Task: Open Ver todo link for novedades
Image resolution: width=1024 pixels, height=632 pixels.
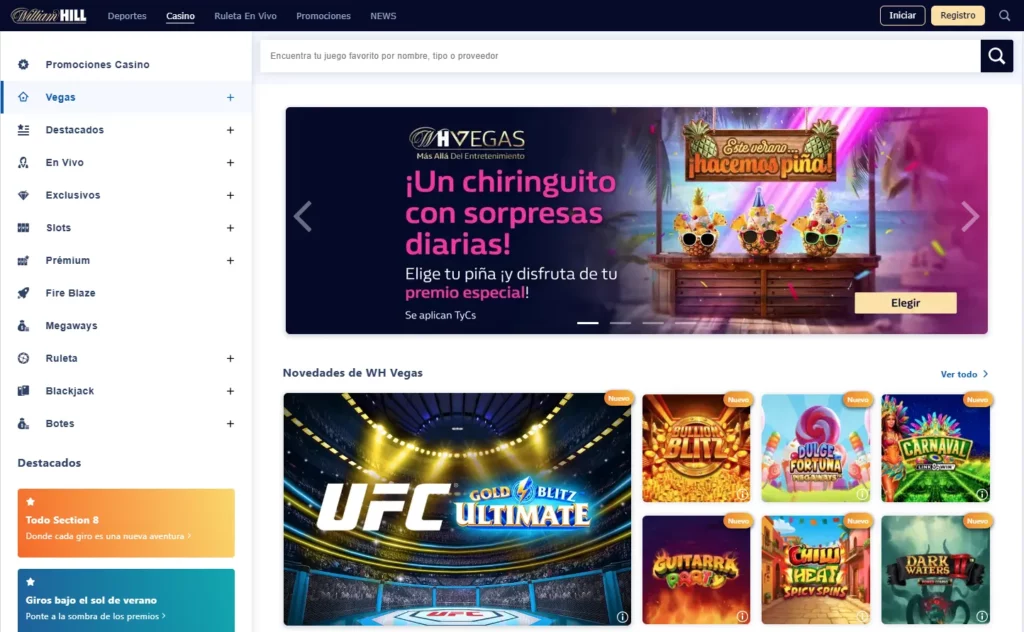Action: (x=964, y=374)
